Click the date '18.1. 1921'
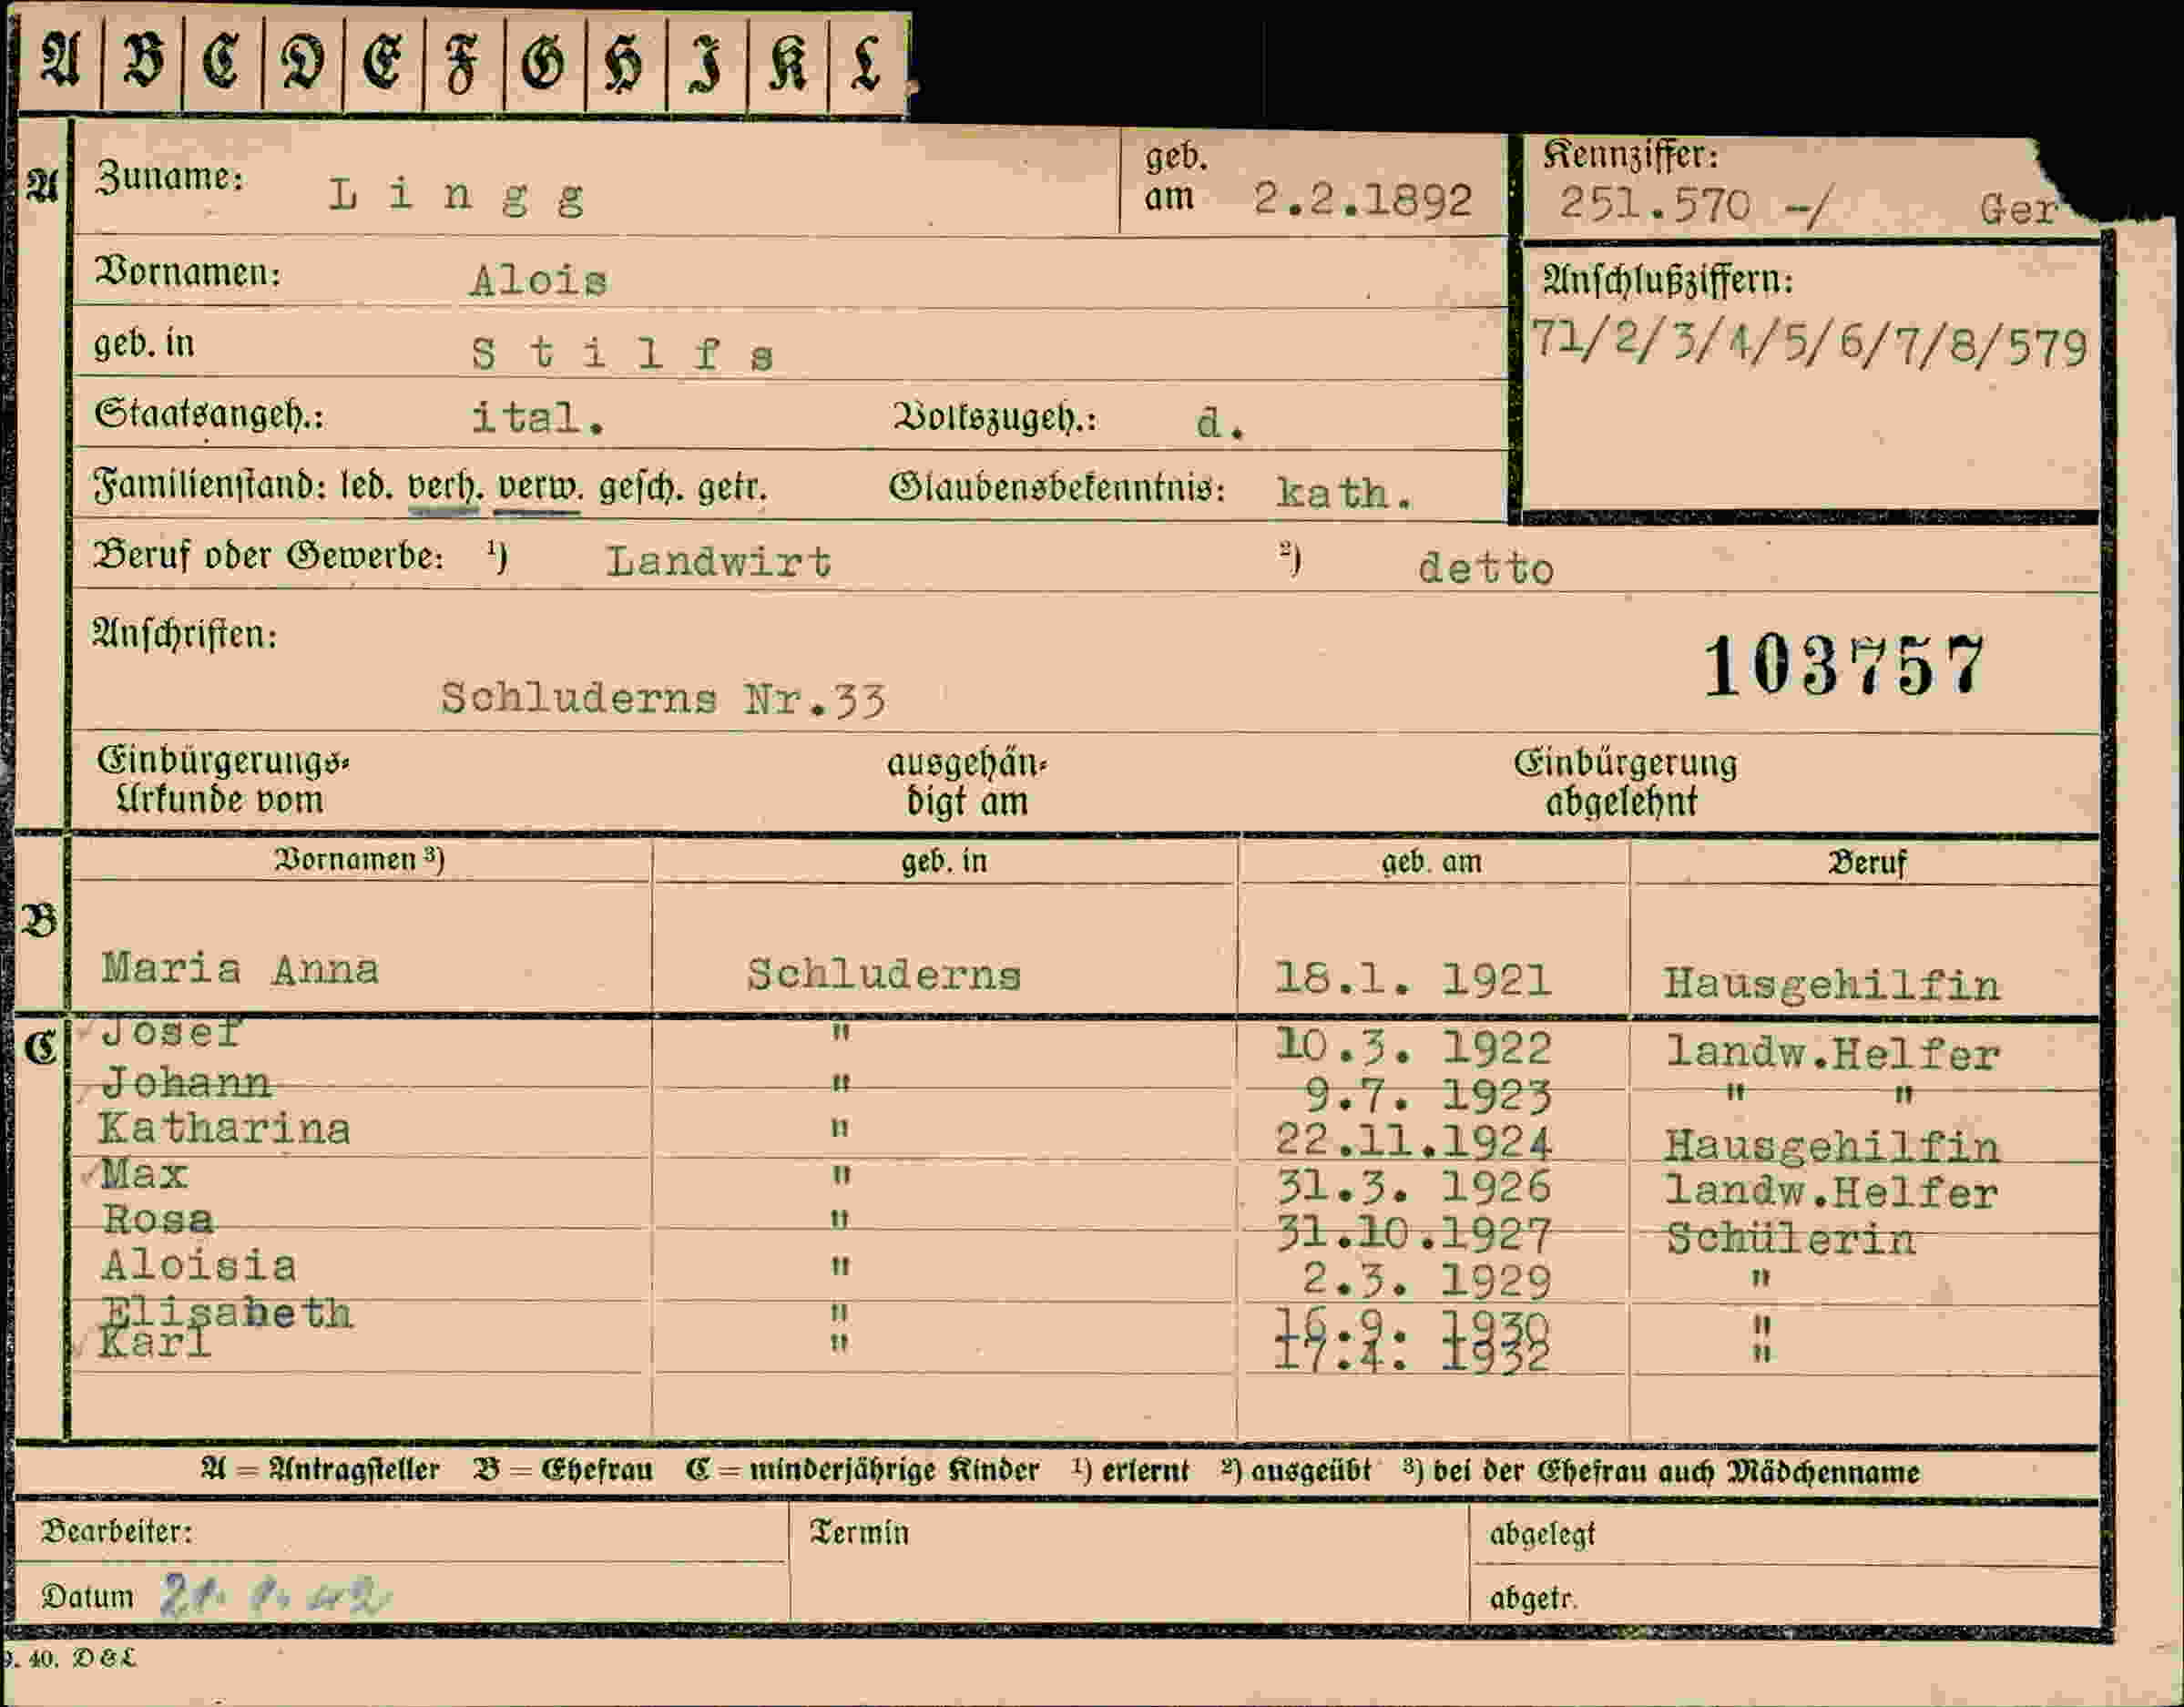Screen dimensions: 2184x1707 coord(1413,979)
